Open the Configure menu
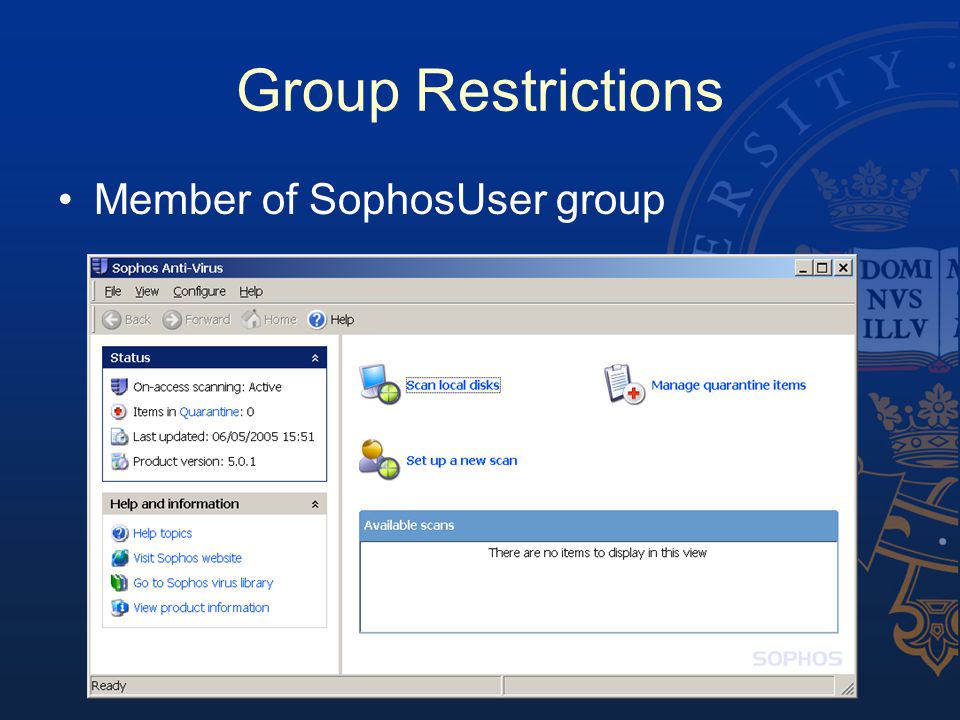This screenshot has width=960, height=720. coord(199,291)
